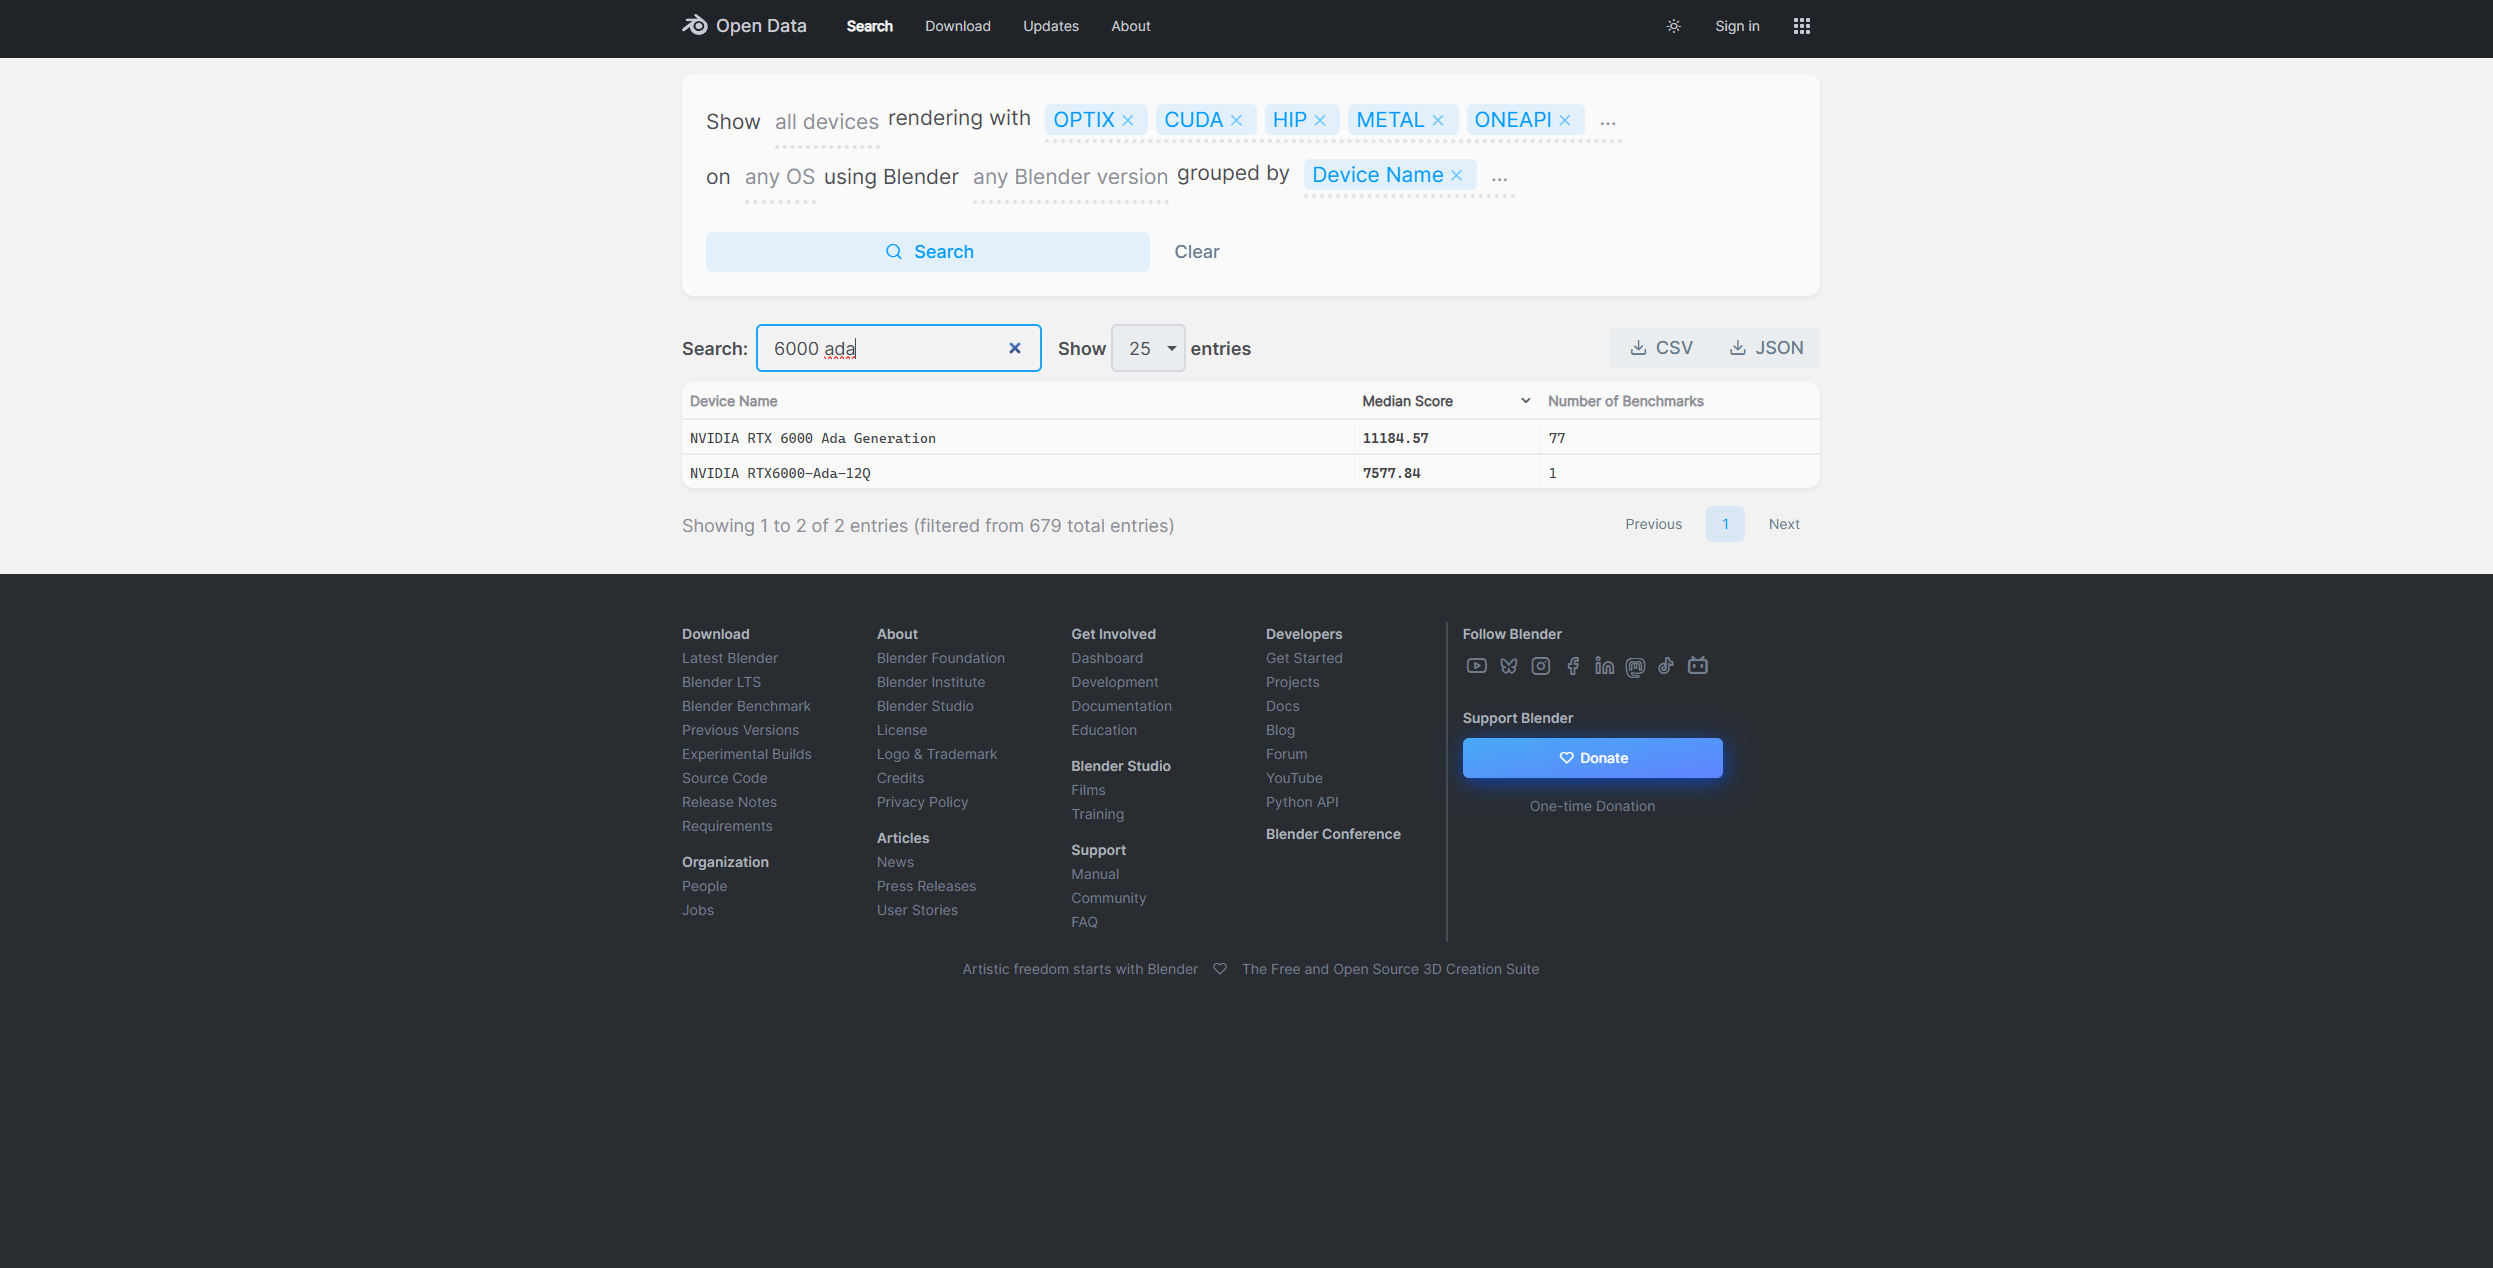Remove the ONEAPI filter tag
Viewport: 2493px width, 1268px height.
[1565, 120]
